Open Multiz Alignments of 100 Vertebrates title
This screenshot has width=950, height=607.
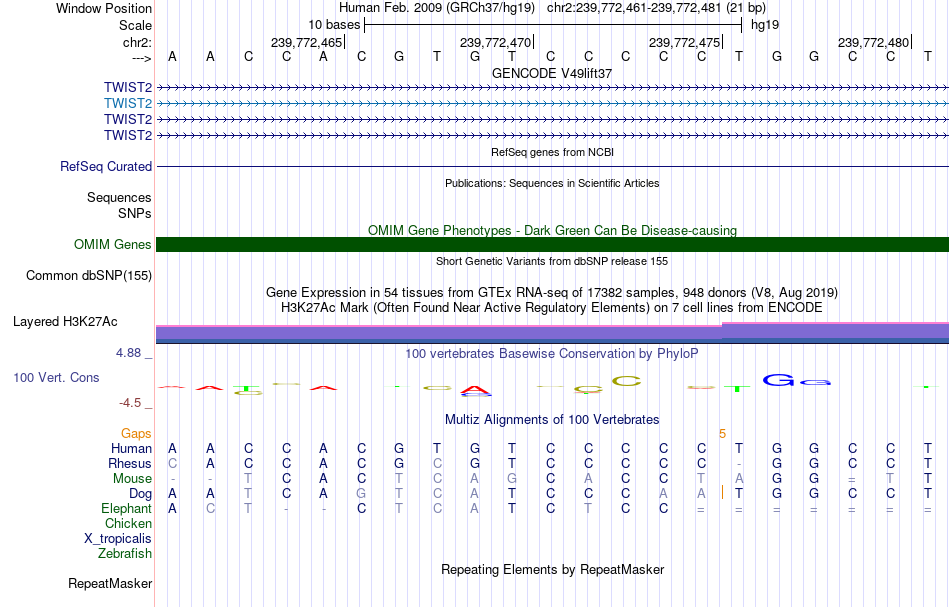point(552,420)
